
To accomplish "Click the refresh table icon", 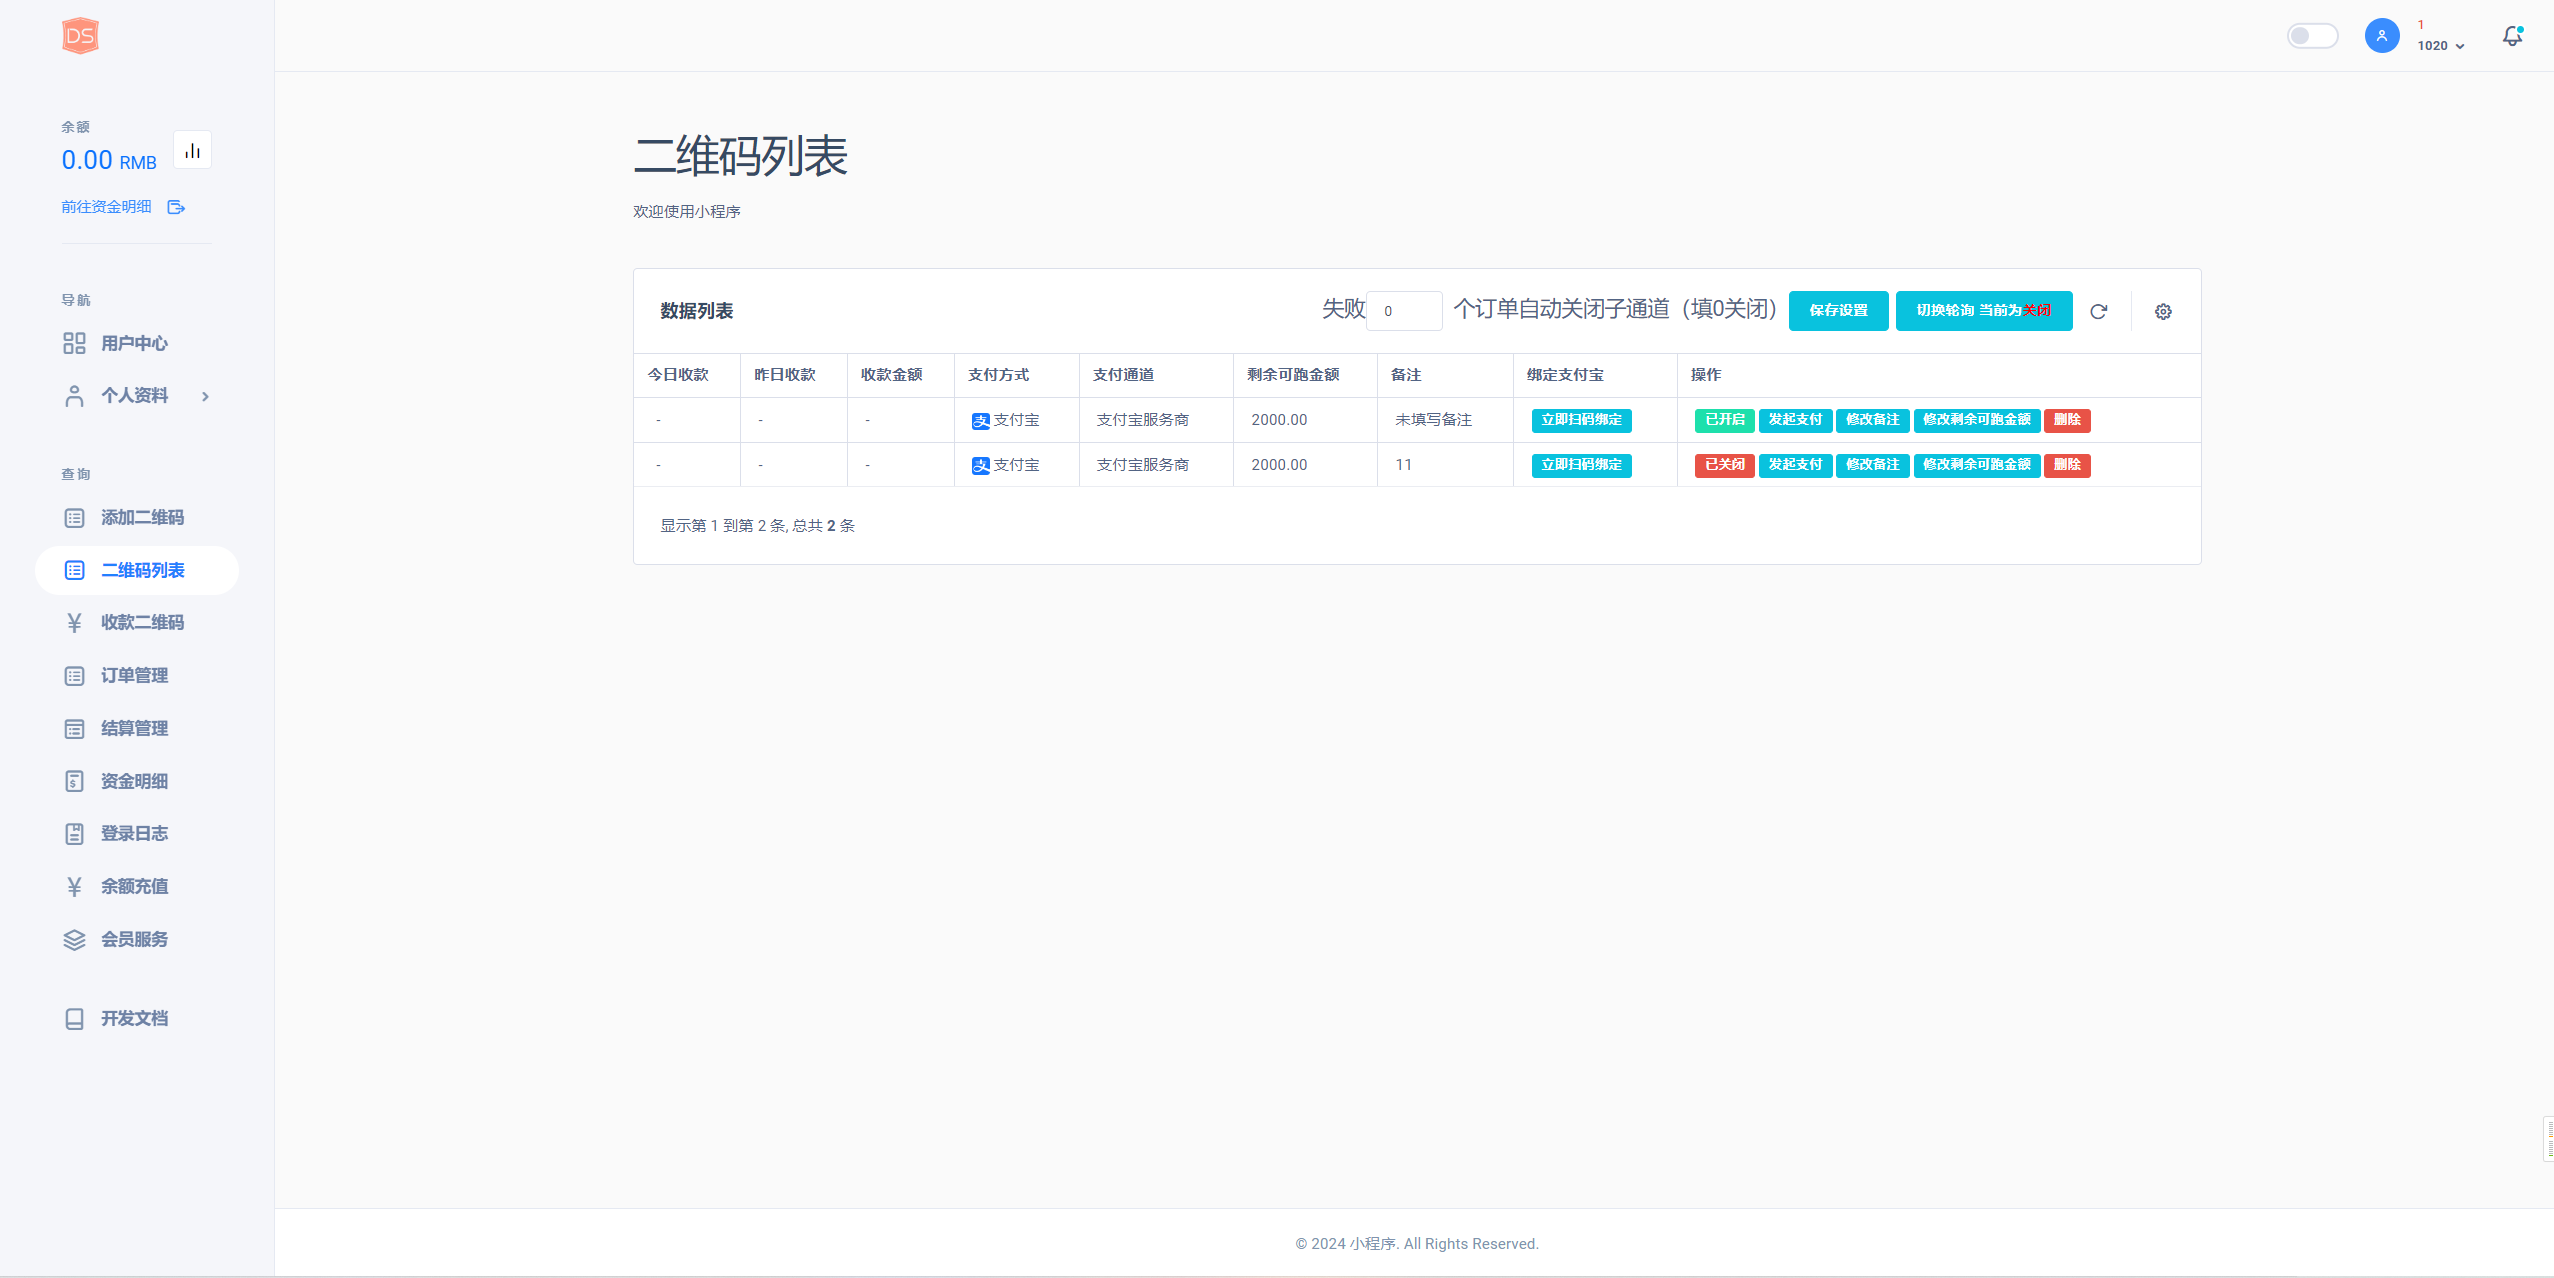I will coord(2098,311).
